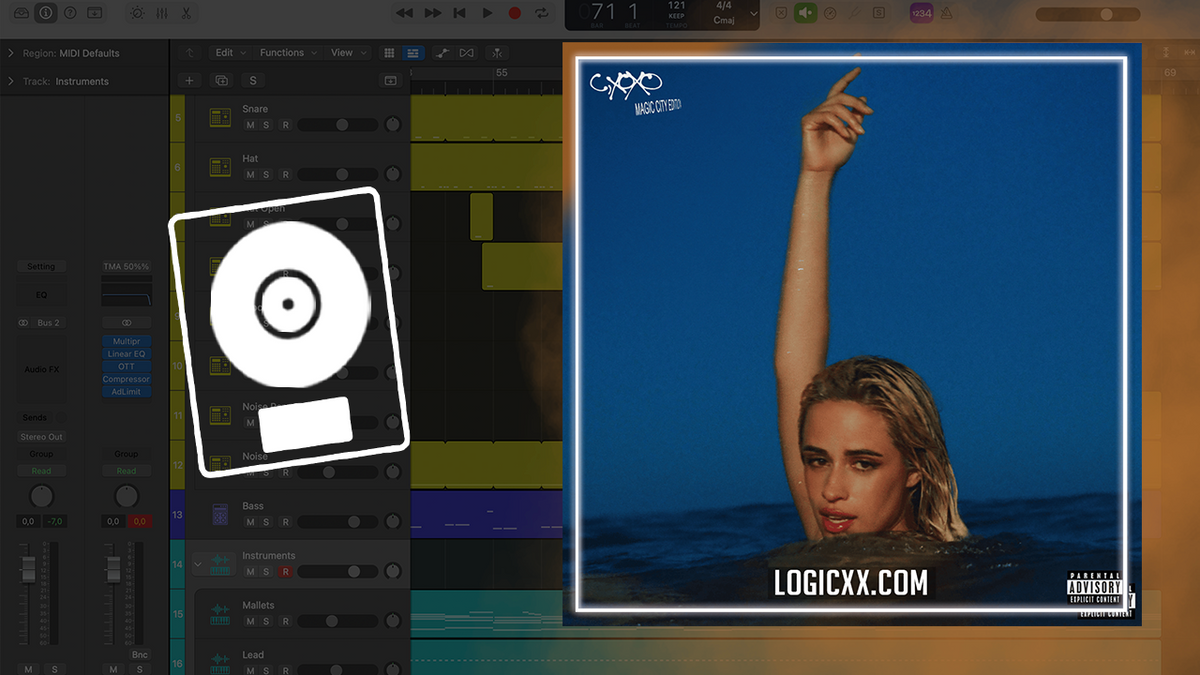Click the Snare track drum machine icon
This screenshot has height=675, width=1200.
pos(220,117)
